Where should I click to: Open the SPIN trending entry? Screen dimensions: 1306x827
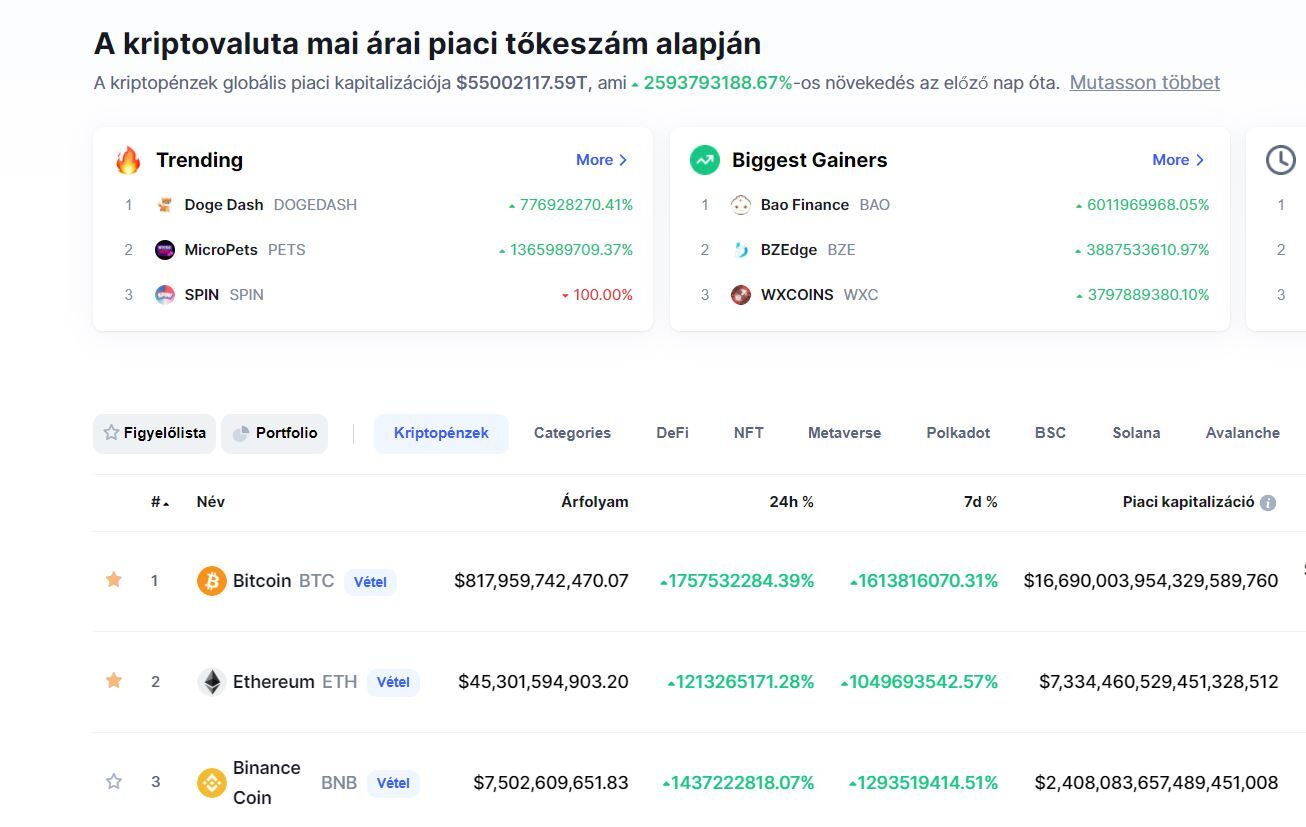202,295
